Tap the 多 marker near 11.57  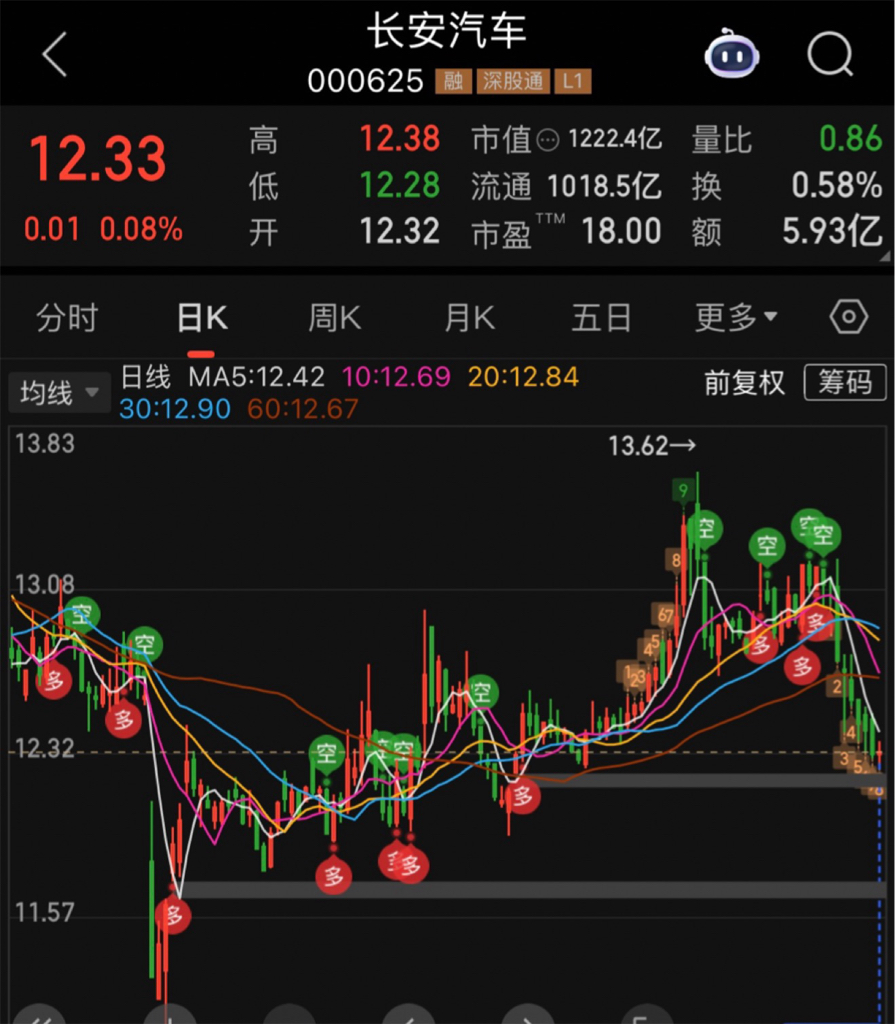tap(172, 915)
